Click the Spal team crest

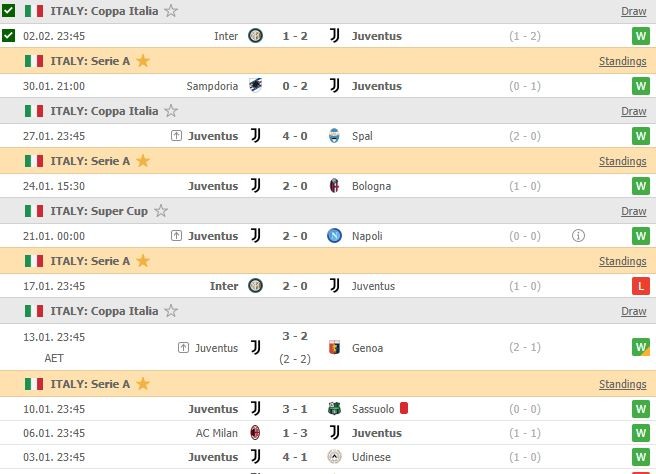(x=334, y=136)
